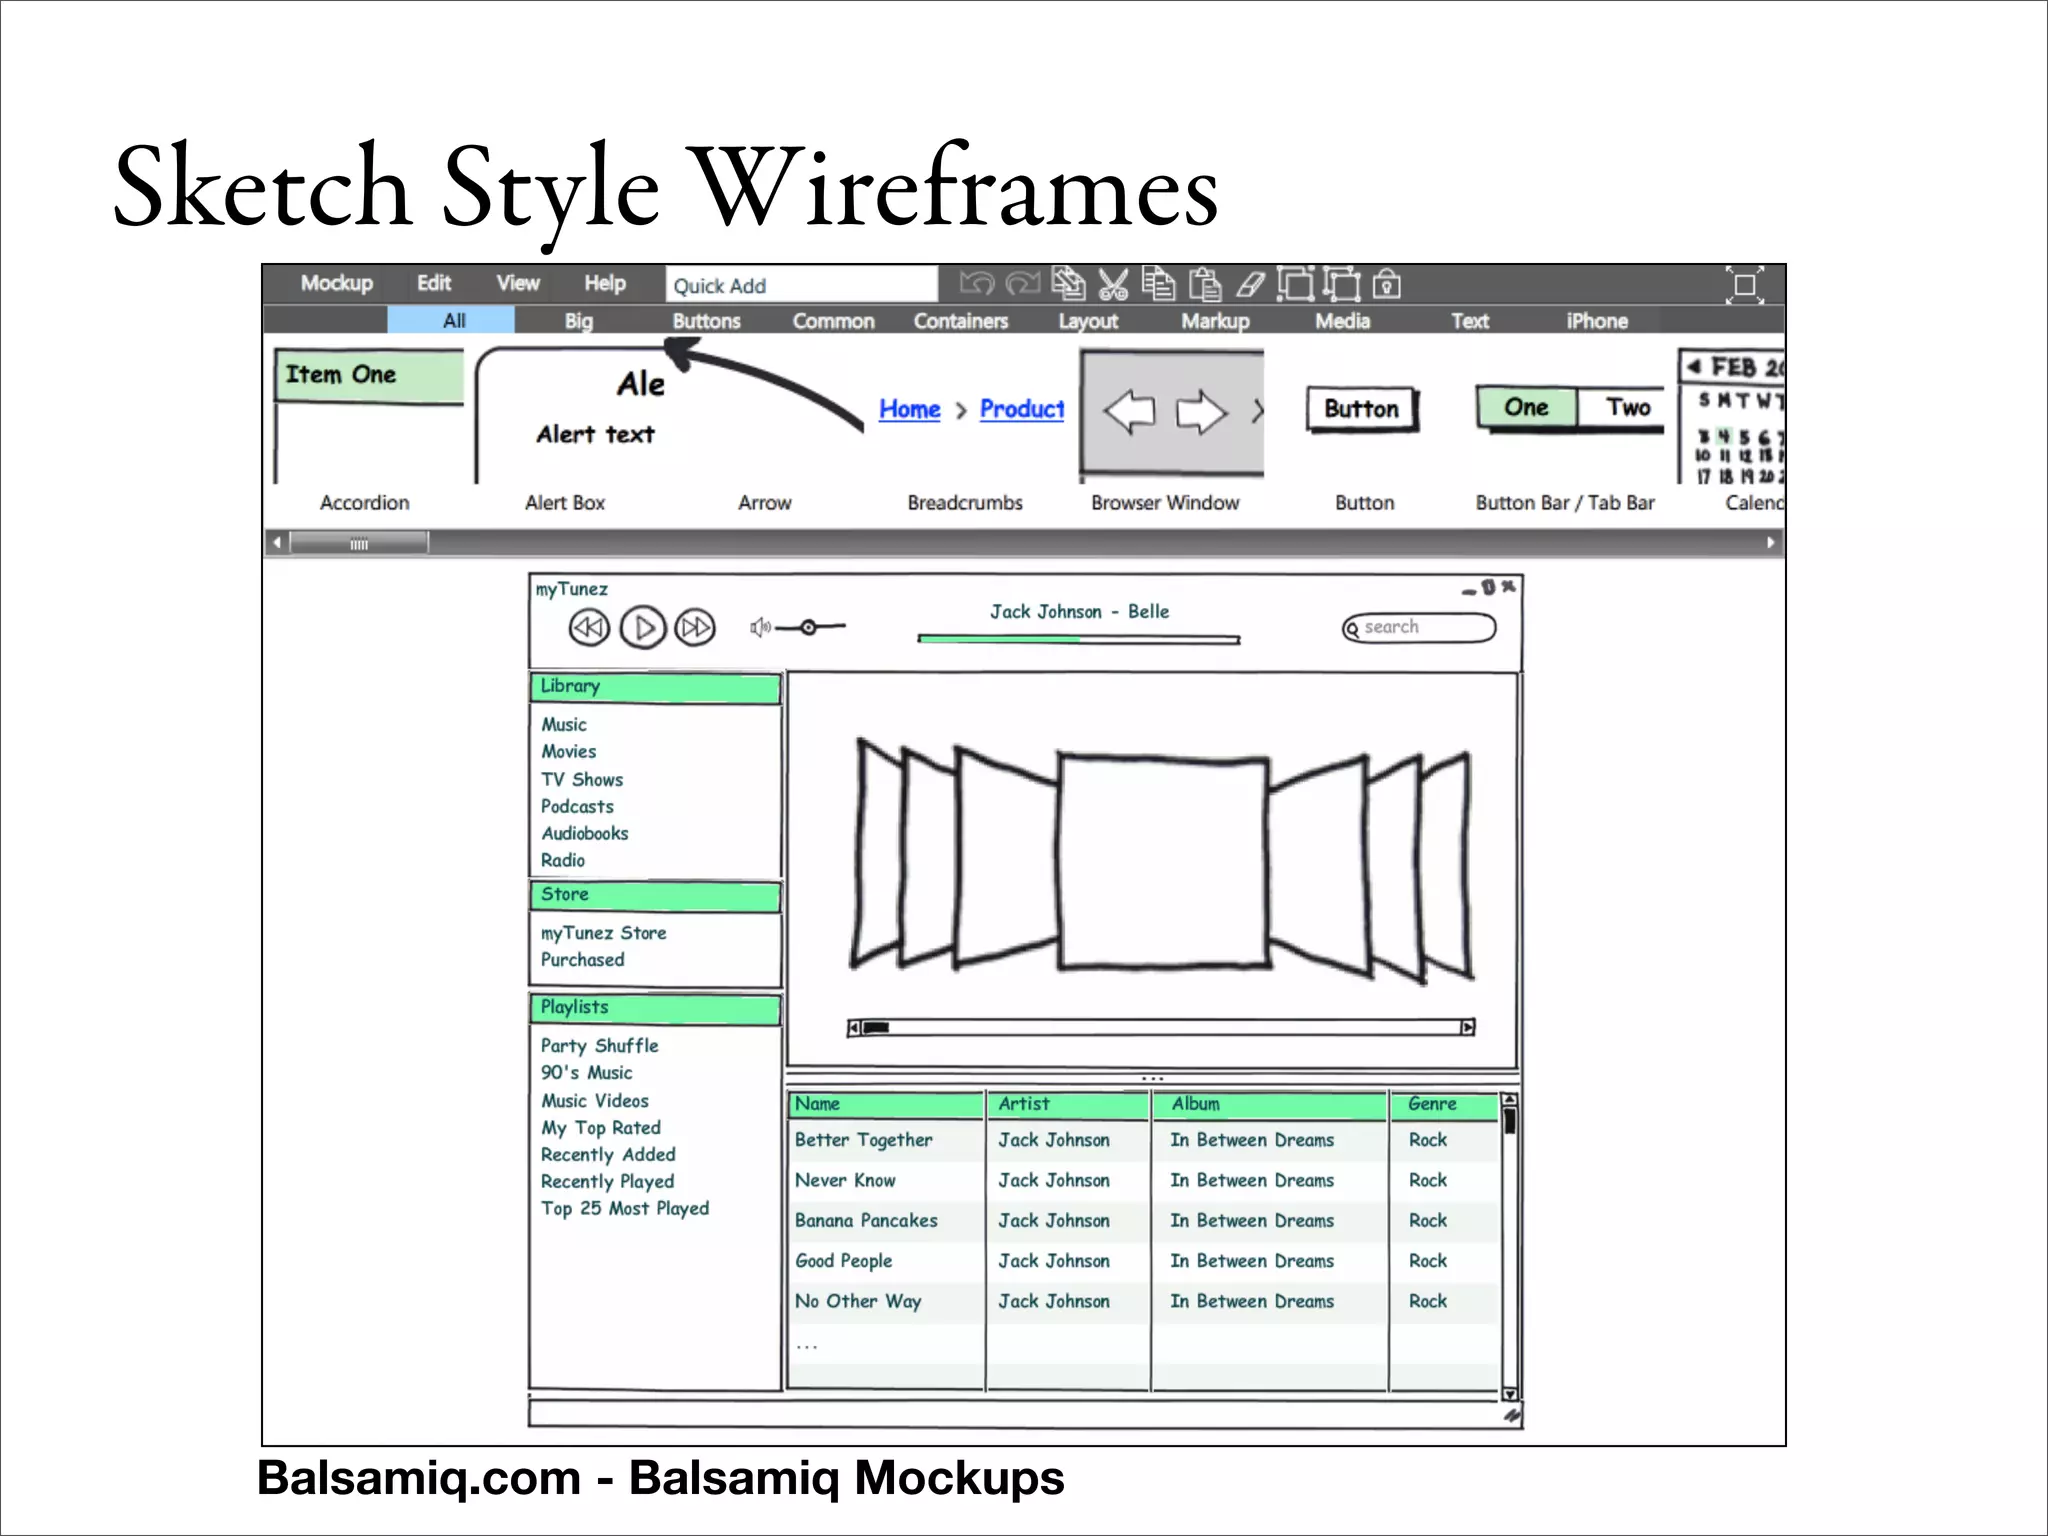Open the Edit menu

point(434,283)
